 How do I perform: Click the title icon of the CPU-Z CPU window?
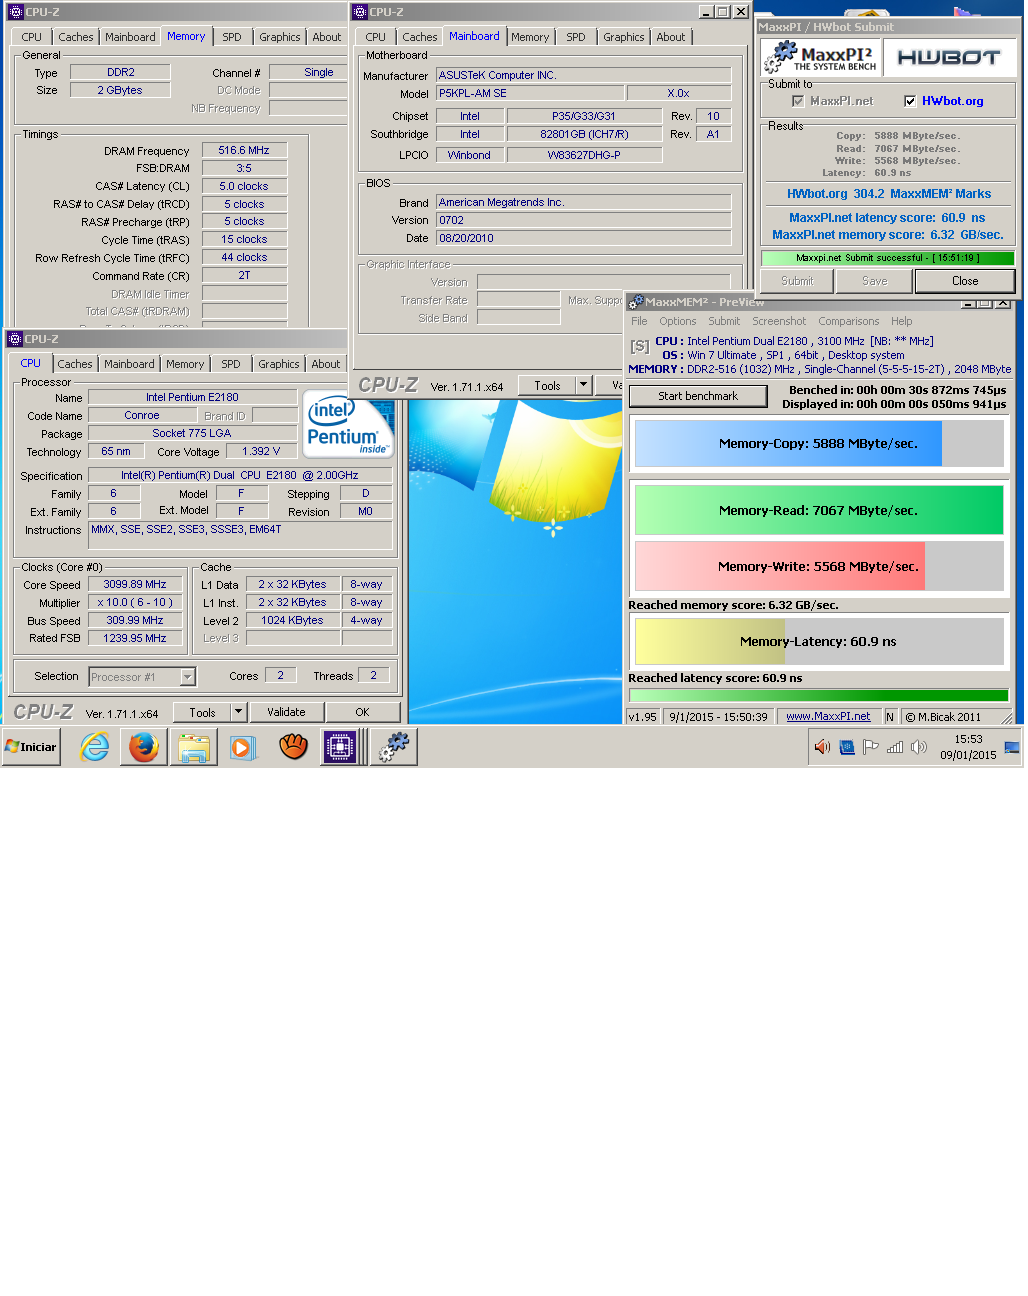click(15, 339)
